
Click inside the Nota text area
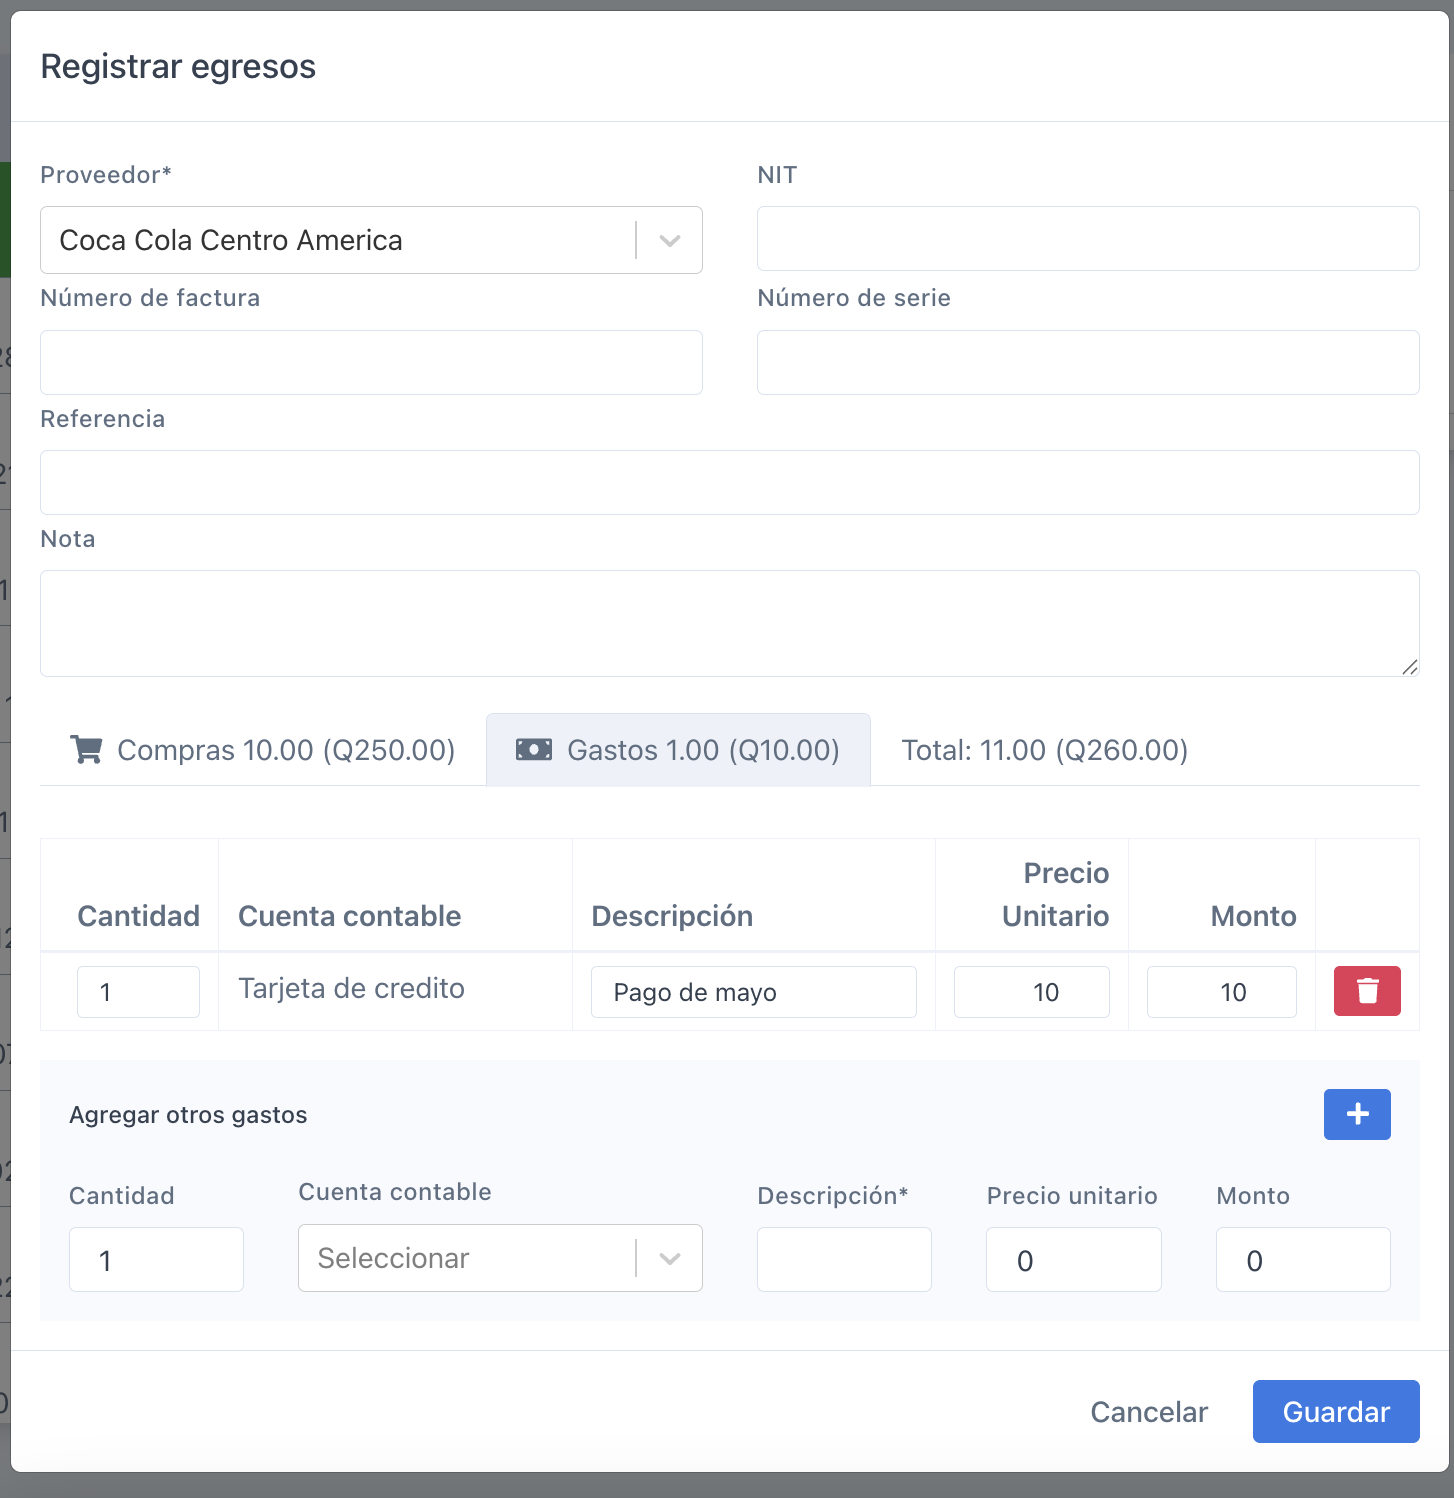tap(730, 623)
